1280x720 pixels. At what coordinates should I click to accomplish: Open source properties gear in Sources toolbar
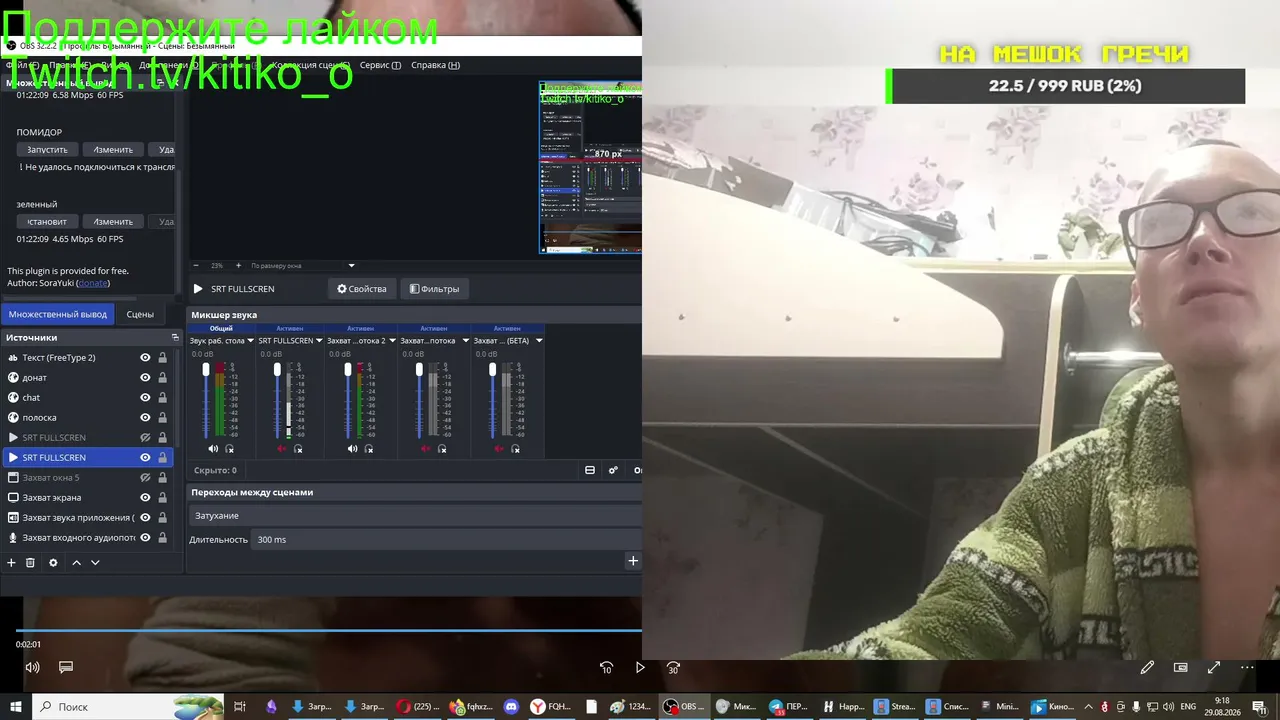coord(53,563)
